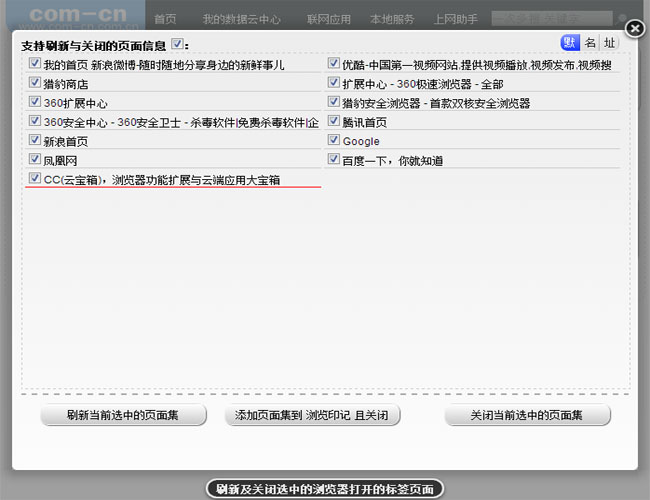
Task: Select 猎豹安全浏览器 - 首款双核安全浏览器 text
Action: click(x=436, y=103)
